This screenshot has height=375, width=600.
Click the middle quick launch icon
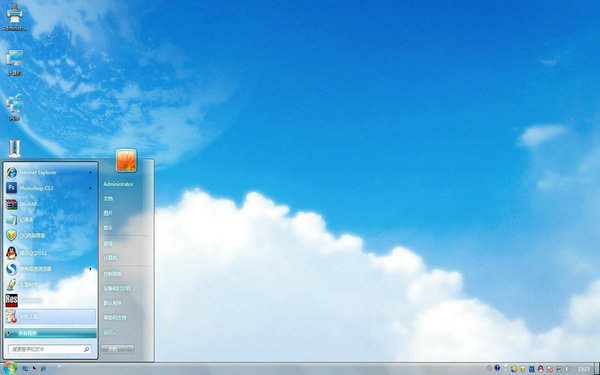(x=34, y=368)
